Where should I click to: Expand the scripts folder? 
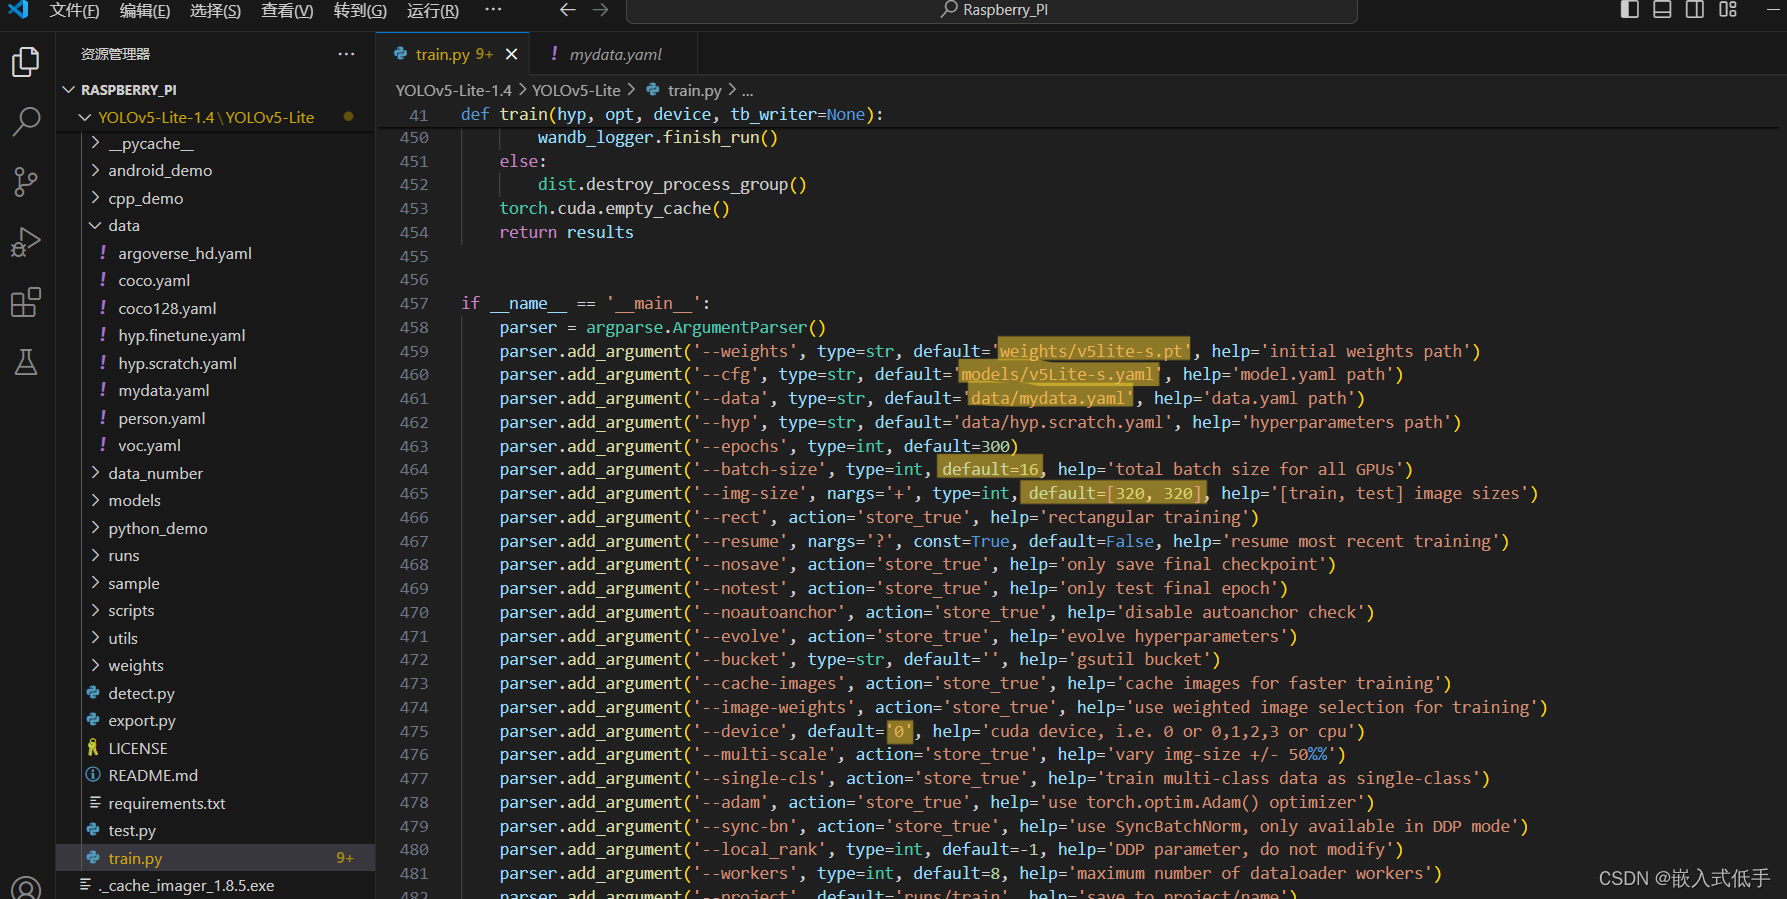click(x=215, y=611)
